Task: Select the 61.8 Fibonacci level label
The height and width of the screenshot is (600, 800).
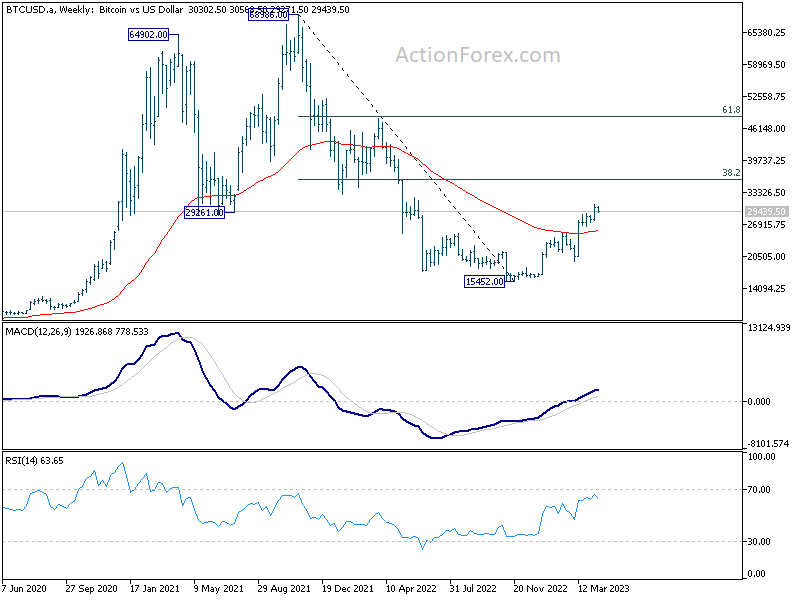Action: (x=731, y=110)
